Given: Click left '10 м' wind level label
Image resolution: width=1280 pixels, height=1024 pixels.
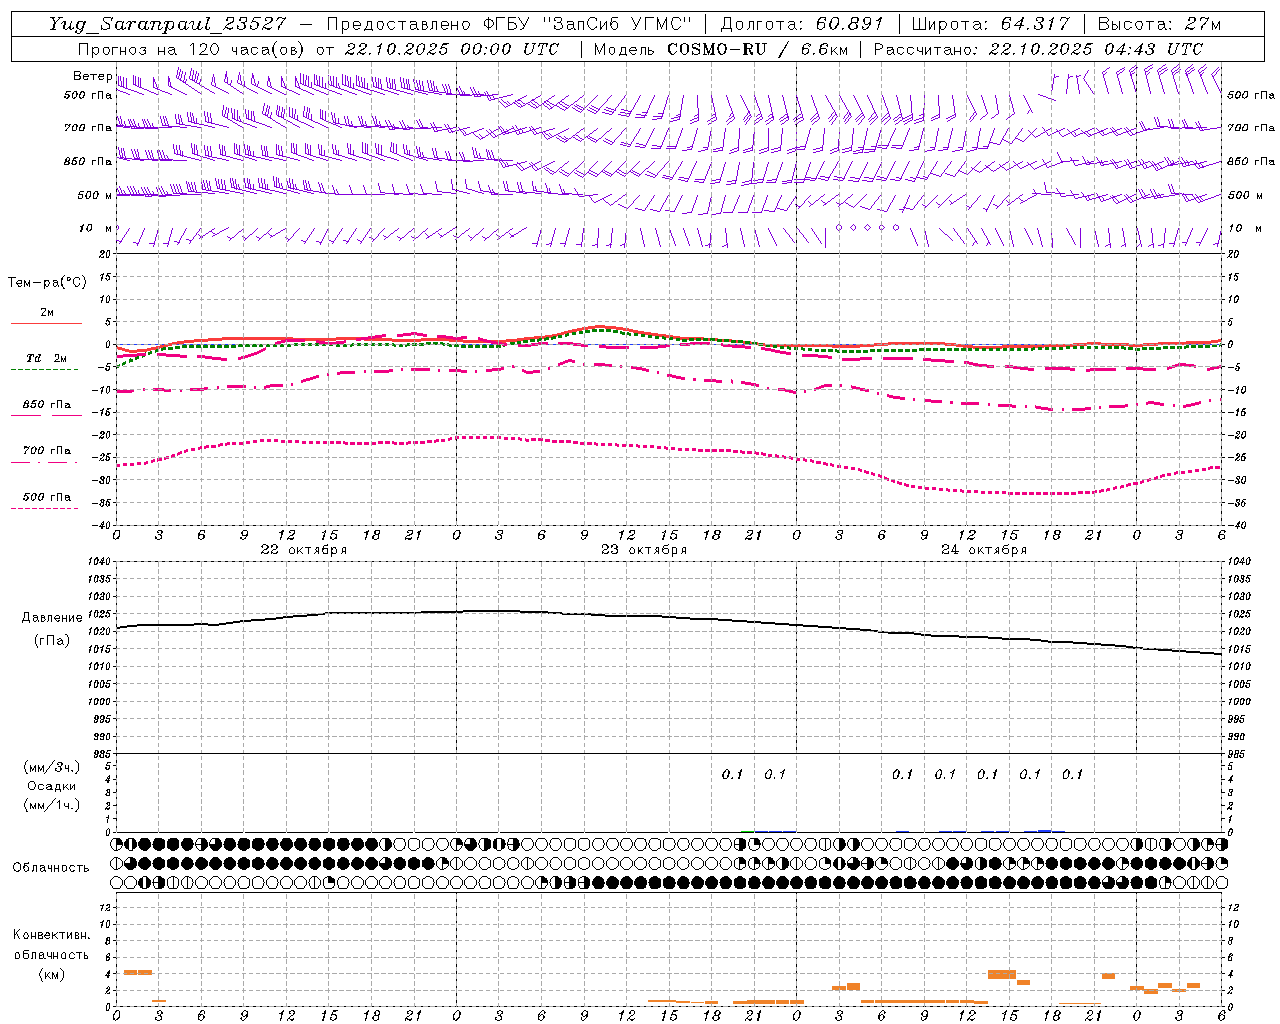Looking at the screenshot, I should tap(96, 229).
